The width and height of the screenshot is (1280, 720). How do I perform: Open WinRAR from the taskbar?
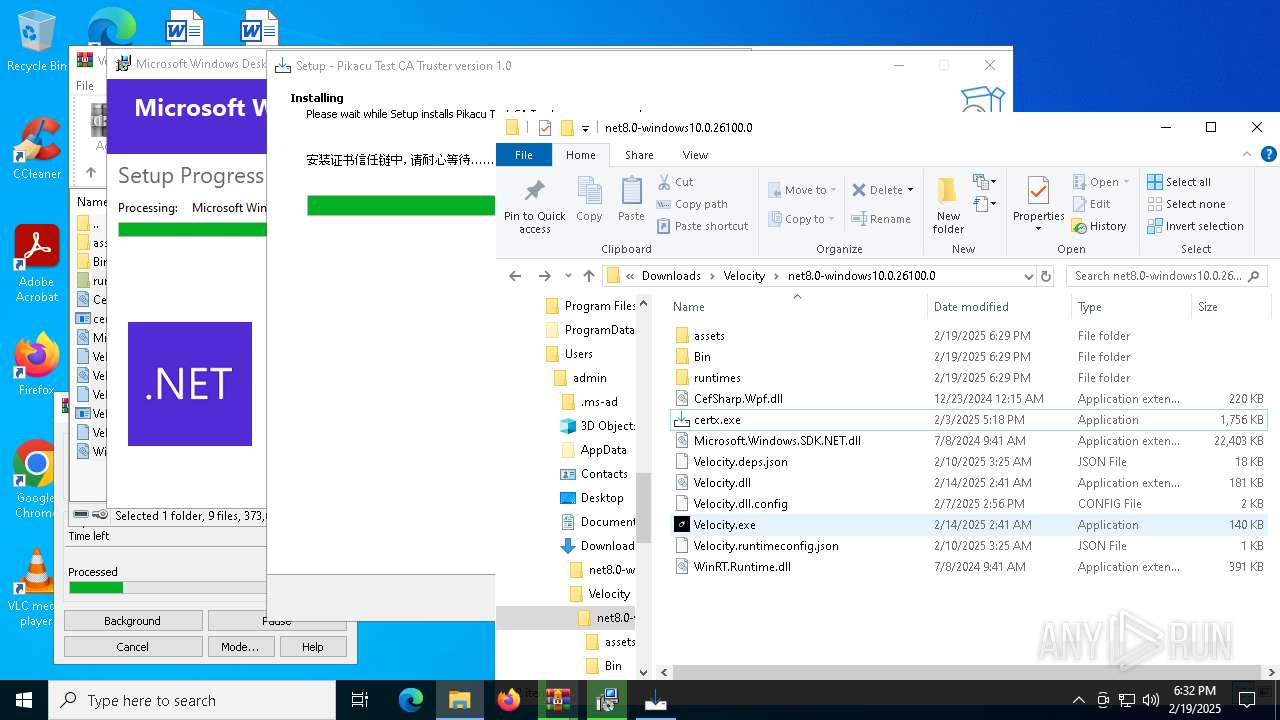coord(557,700)
